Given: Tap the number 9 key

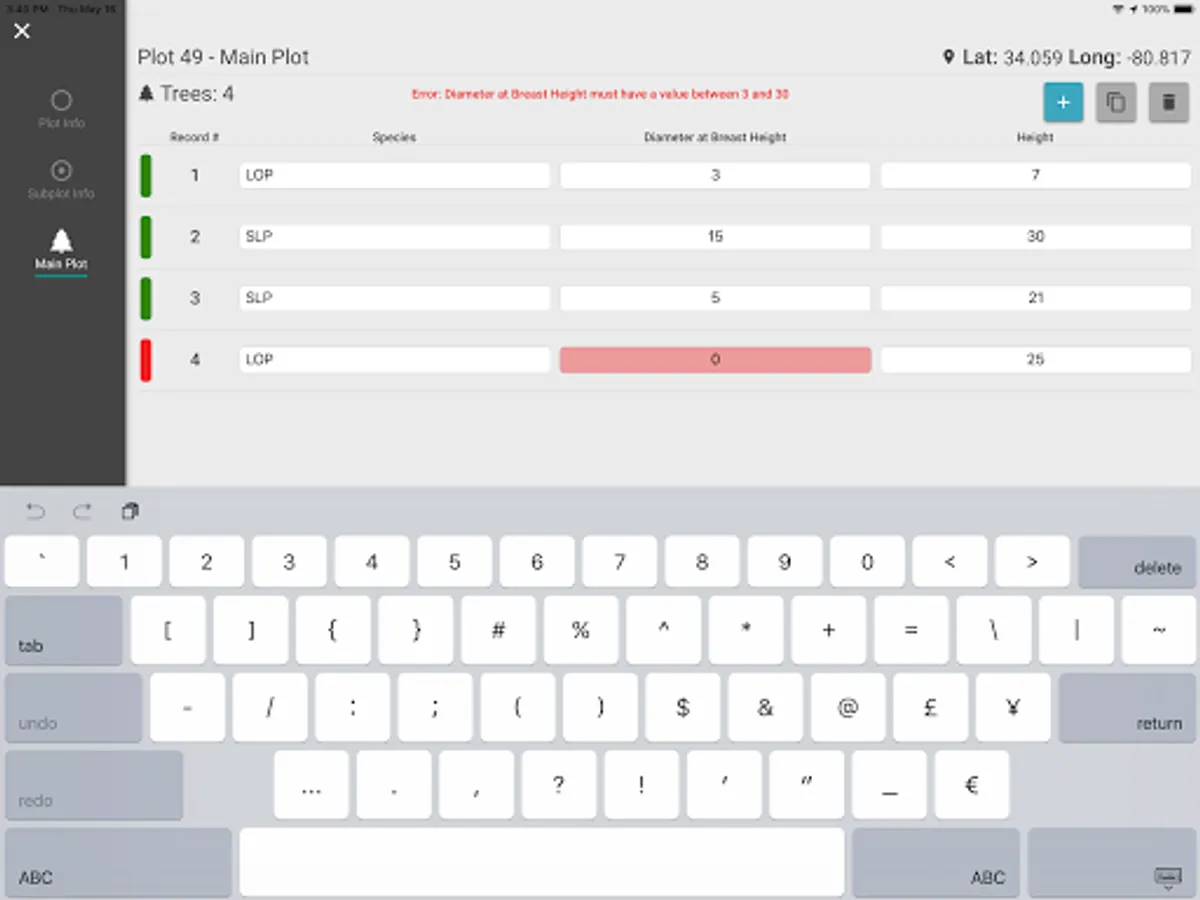Looking at the screenshot, I should click(x=785, y=562).
